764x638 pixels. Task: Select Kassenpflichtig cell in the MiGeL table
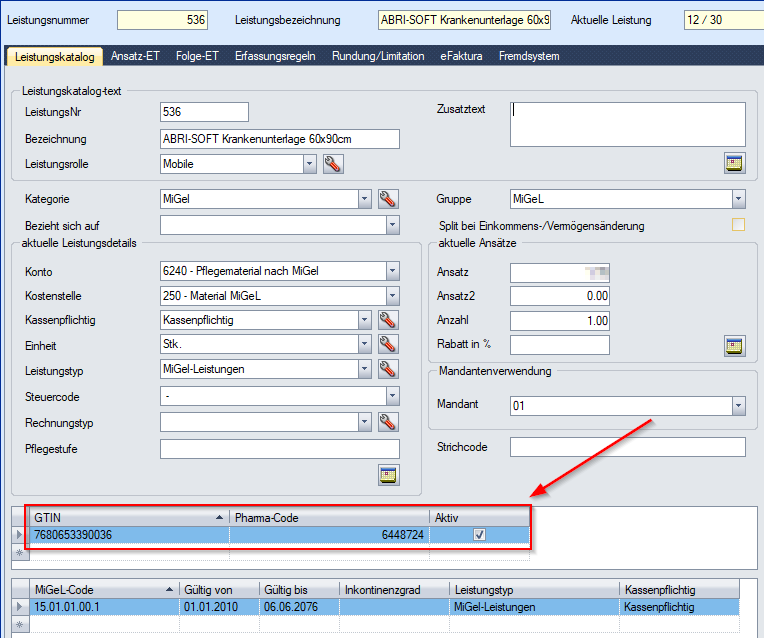[x=679, y=607]
